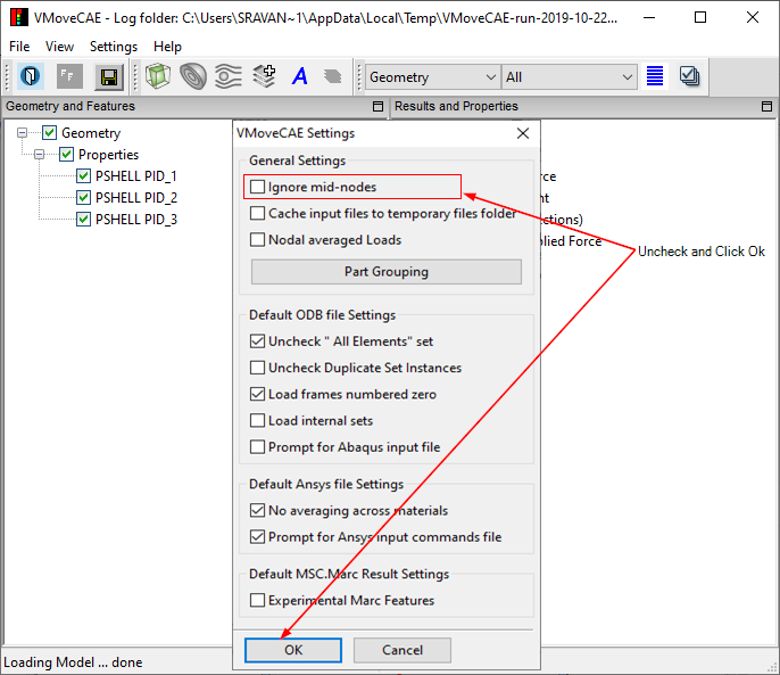Screen dimensions: 780x675
Task: Open the Settings menu
Action: point(113,46)
